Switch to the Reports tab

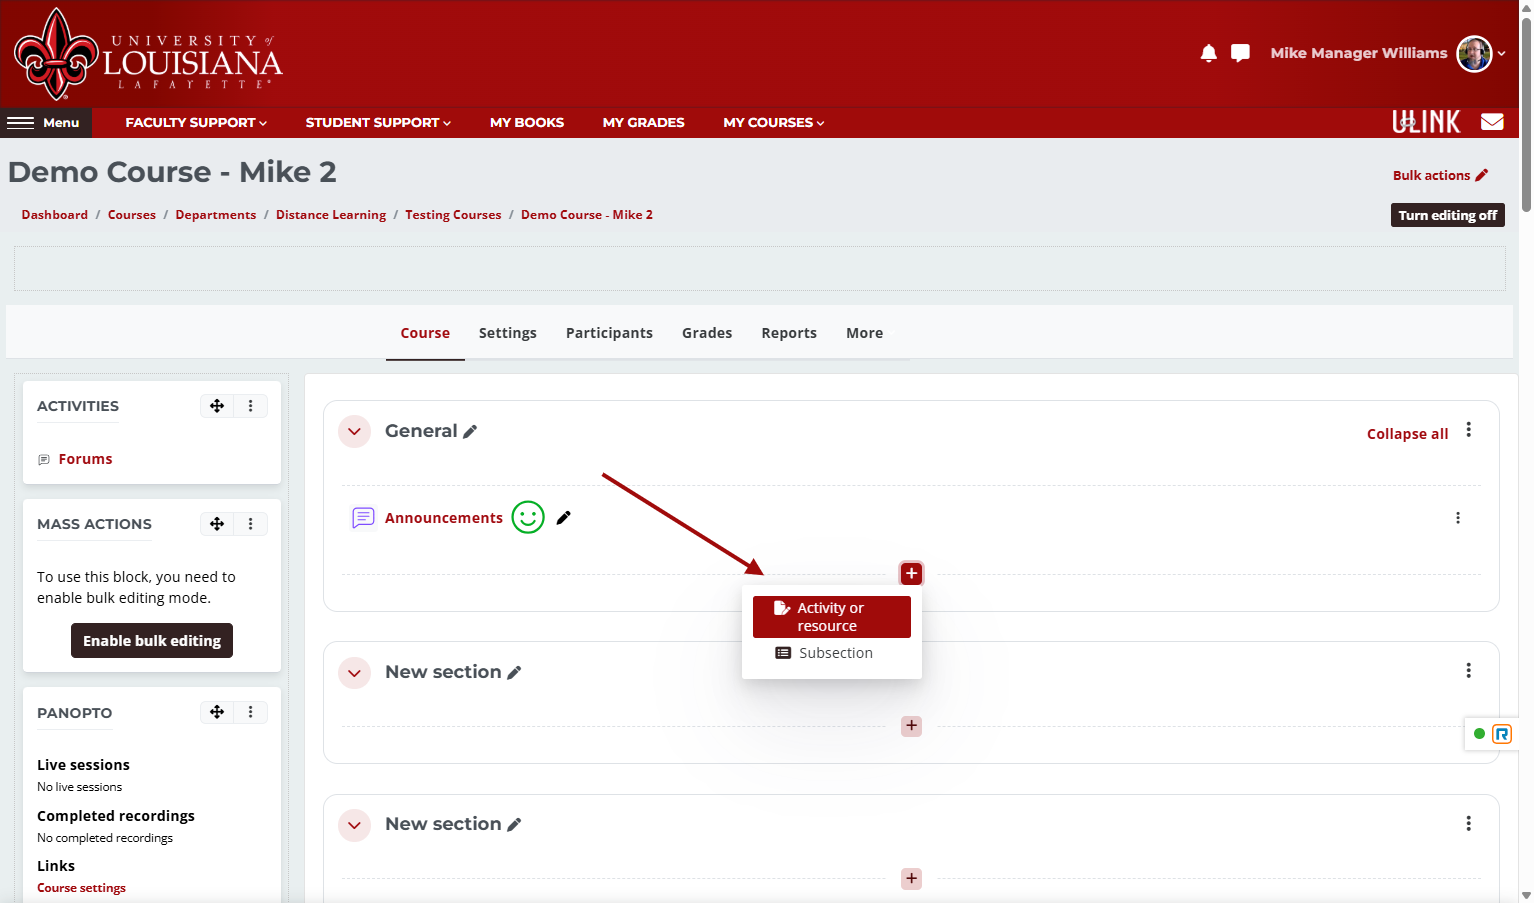pyautogui.click(x=789, y=333)
